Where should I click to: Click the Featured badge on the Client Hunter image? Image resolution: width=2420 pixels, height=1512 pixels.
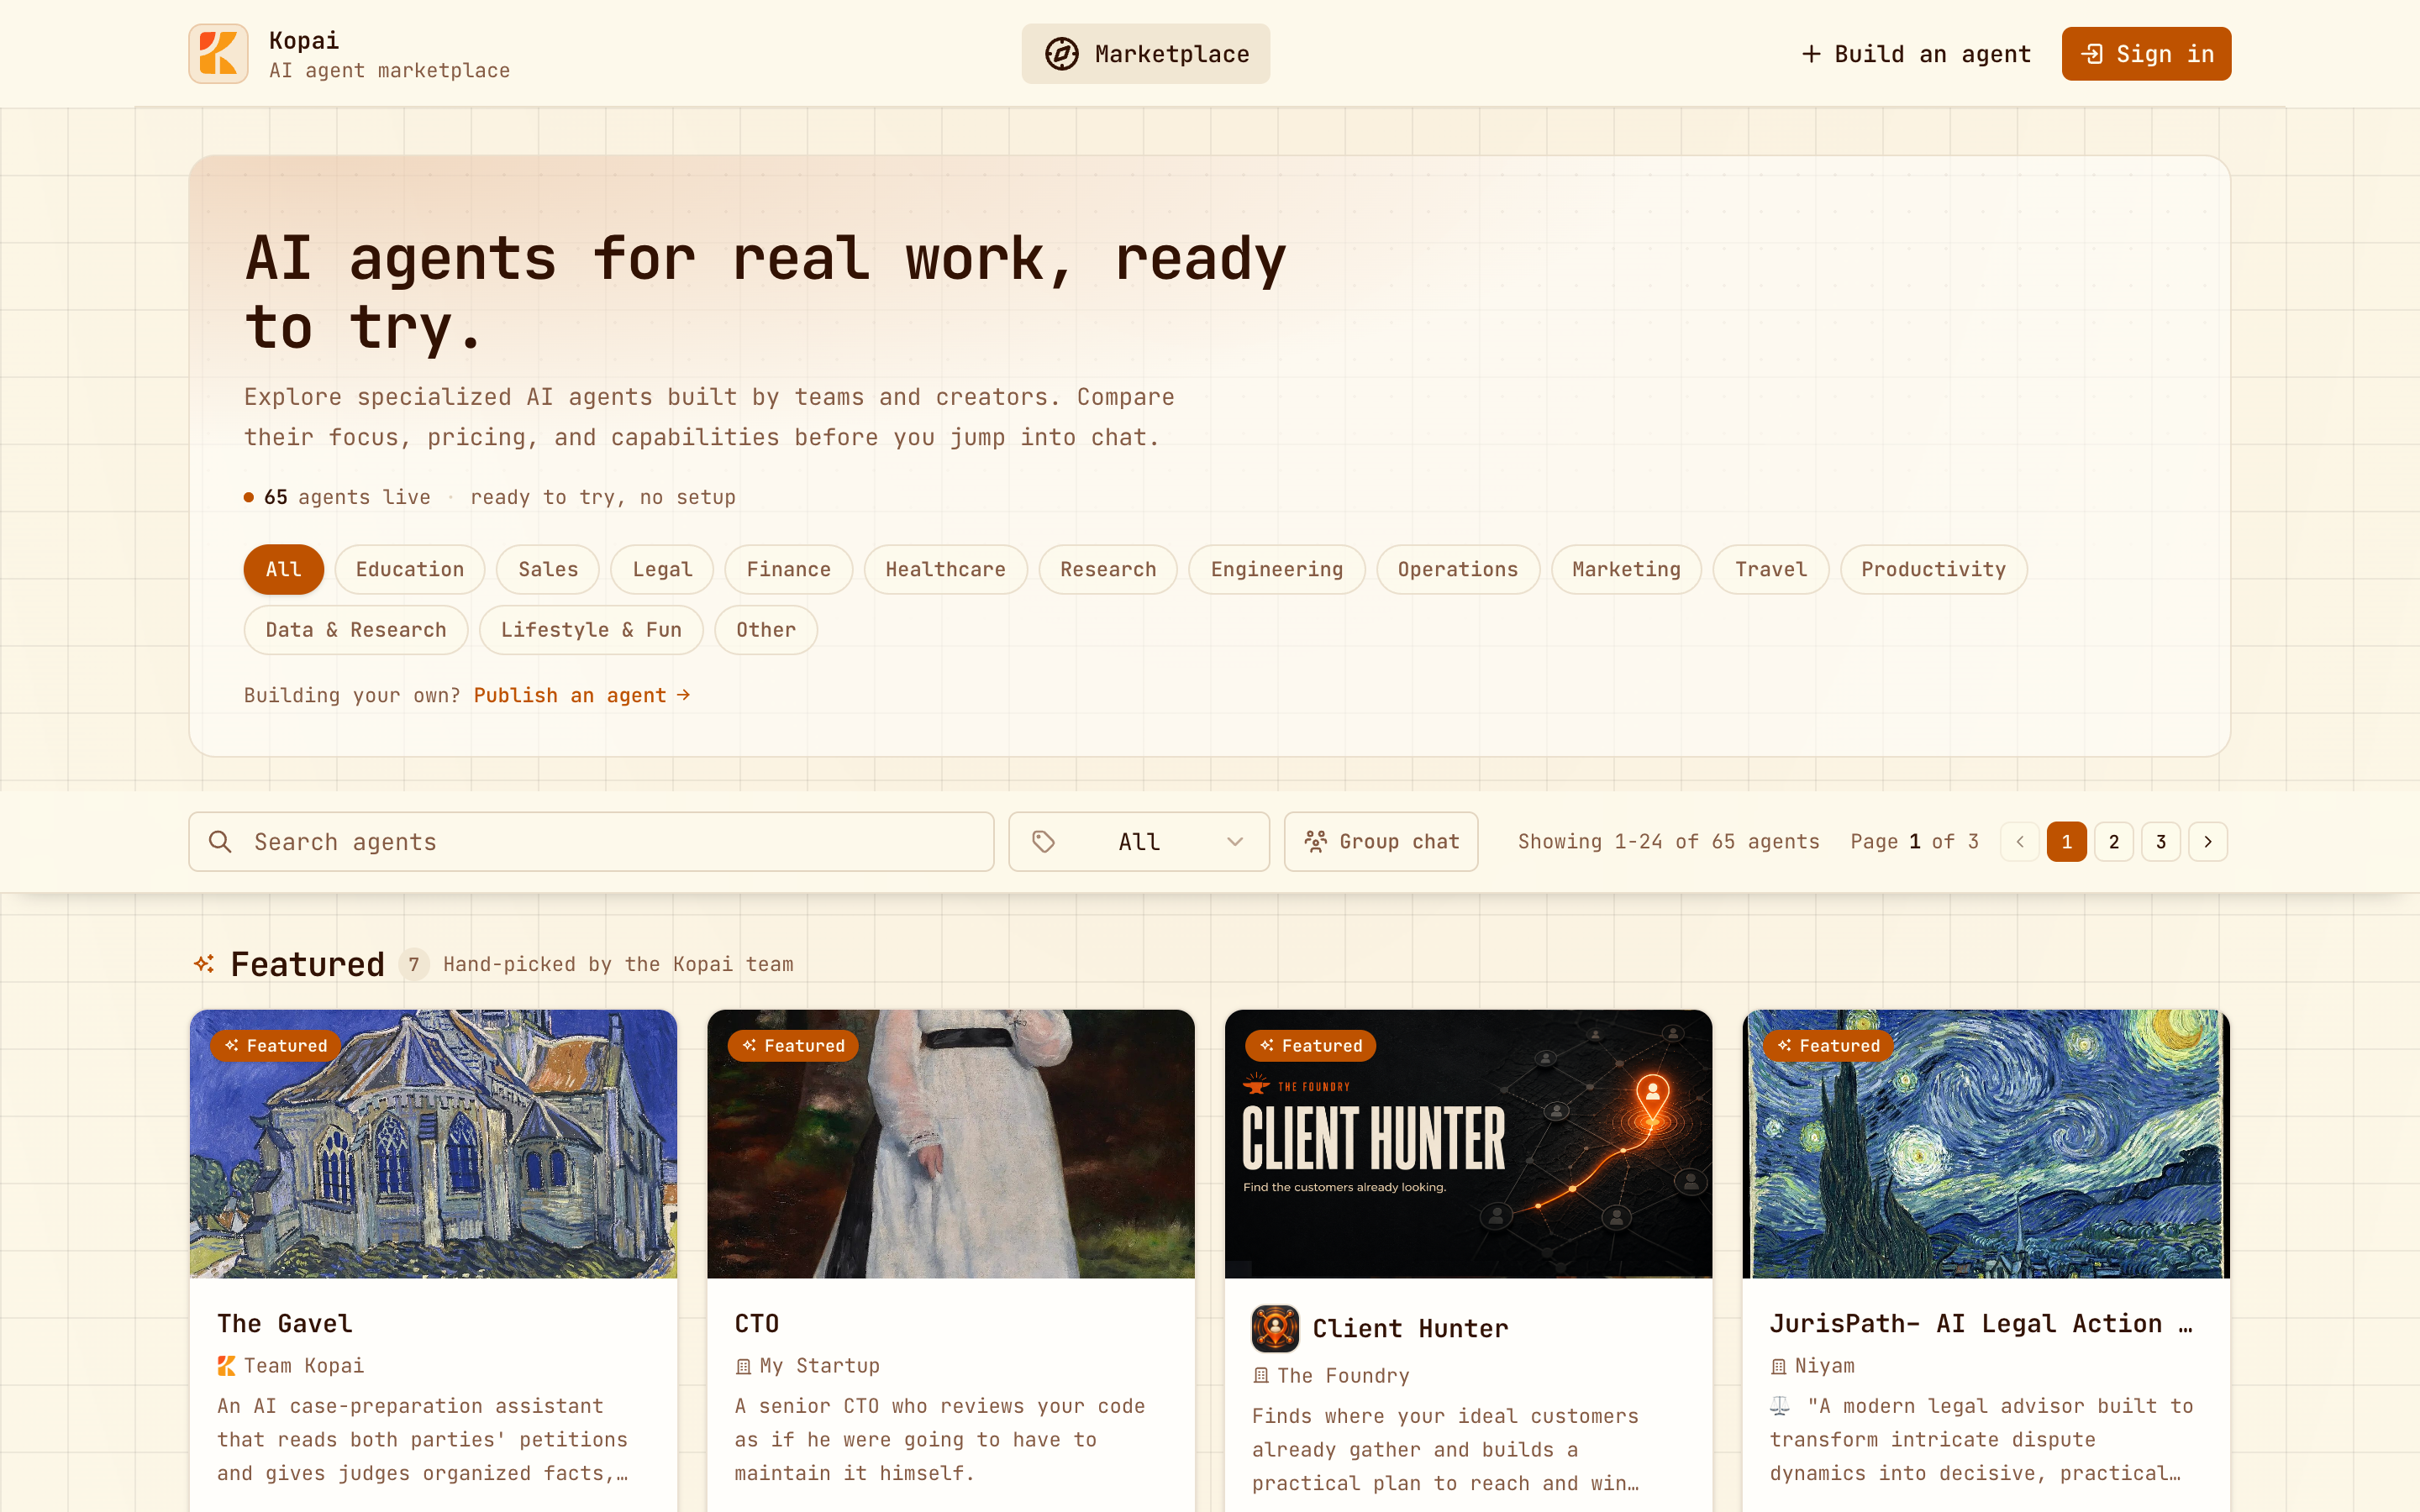click(1311, 1045)
